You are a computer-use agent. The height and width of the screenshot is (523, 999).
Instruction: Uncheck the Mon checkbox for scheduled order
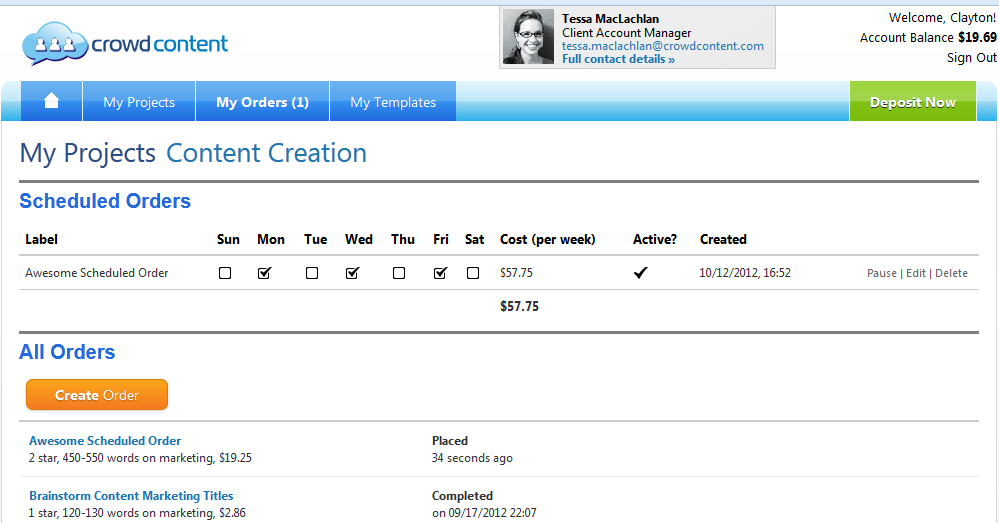point(264,273)
